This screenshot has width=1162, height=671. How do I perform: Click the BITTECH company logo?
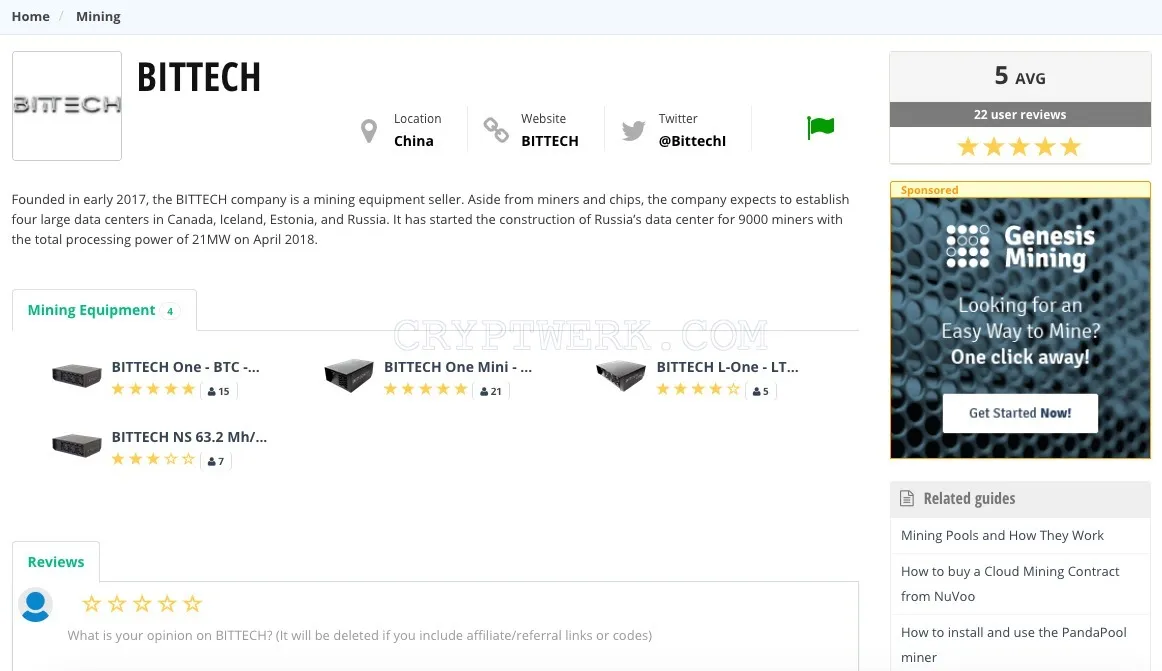[67, 105]
